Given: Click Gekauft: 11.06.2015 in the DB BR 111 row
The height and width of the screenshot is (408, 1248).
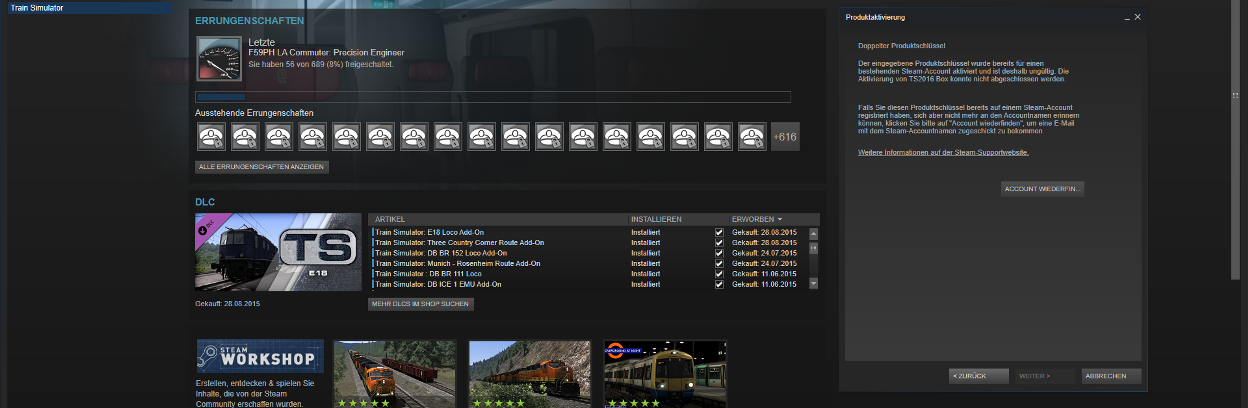Looking at the screenshot, I should [x=765, y=274].
